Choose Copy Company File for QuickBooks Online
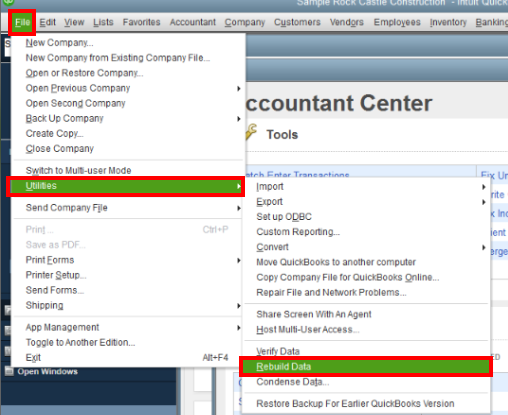508x415 pixels. point(366,277)
